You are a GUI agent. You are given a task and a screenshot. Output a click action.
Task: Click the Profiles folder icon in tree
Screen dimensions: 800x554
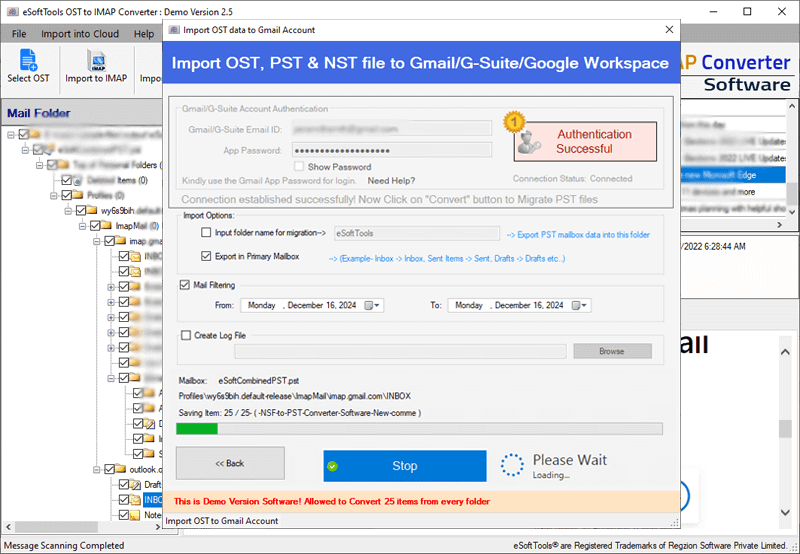tap(78, 195)
